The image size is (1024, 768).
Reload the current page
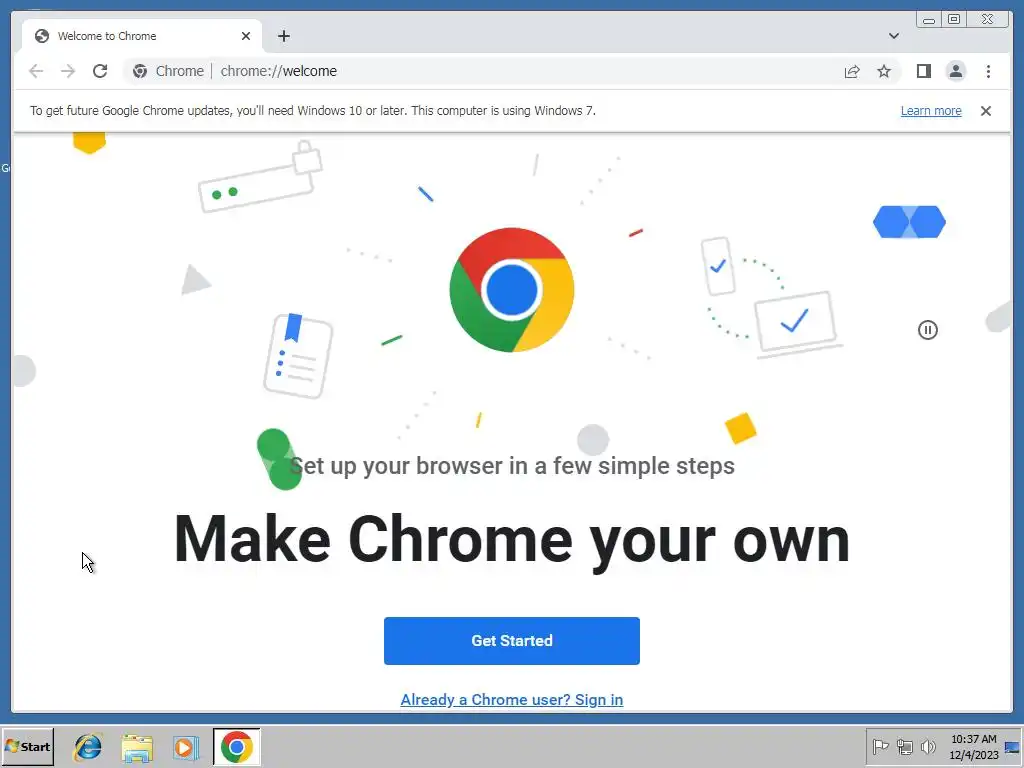point(100,71)
